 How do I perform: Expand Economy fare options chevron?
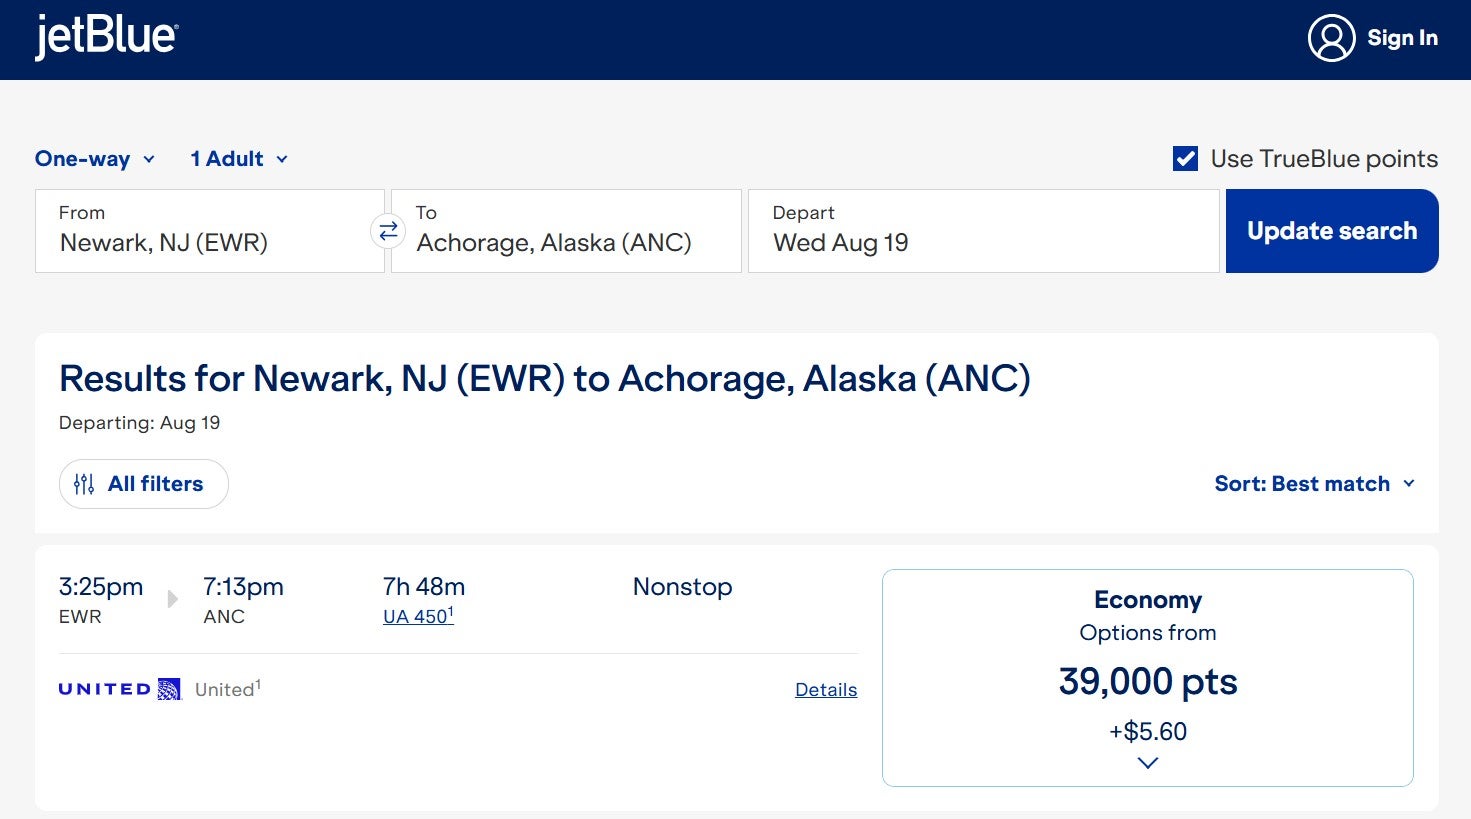1148,763
